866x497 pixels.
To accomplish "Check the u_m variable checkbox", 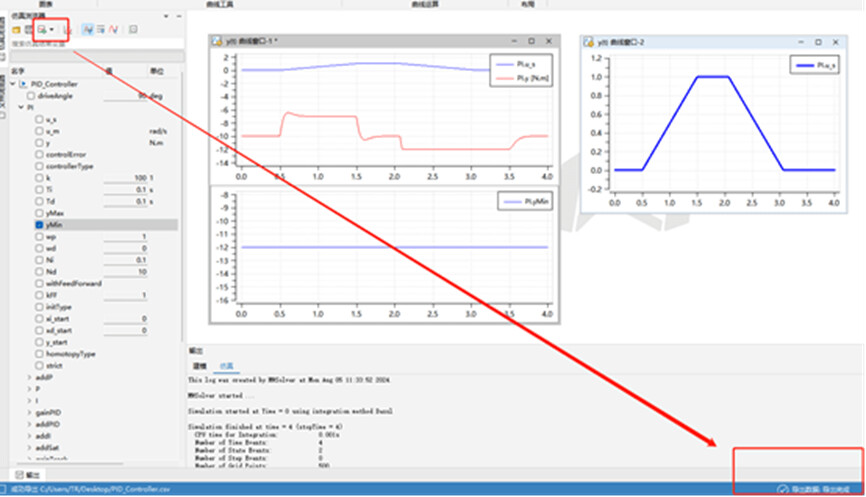I will (39, 131).
